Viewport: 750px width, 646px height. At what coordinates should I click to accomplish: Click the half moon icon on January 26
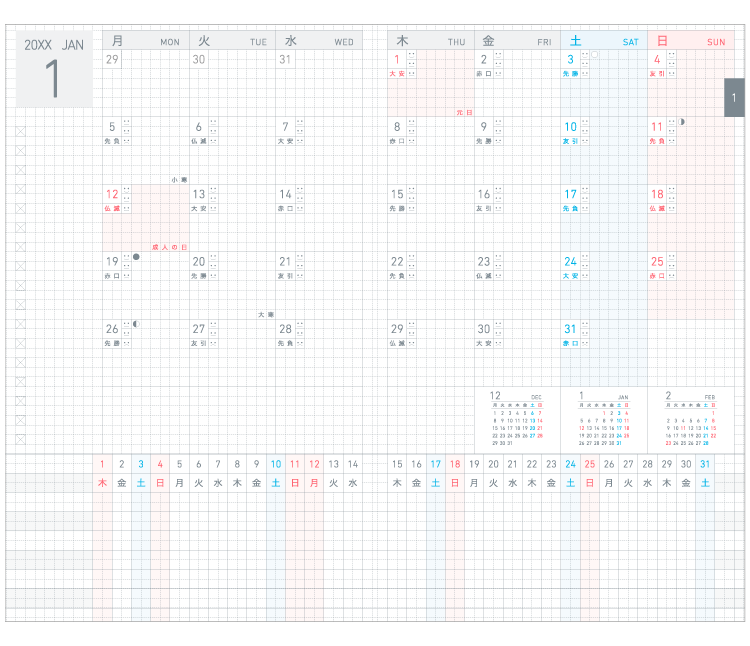[x=136, y=324]
